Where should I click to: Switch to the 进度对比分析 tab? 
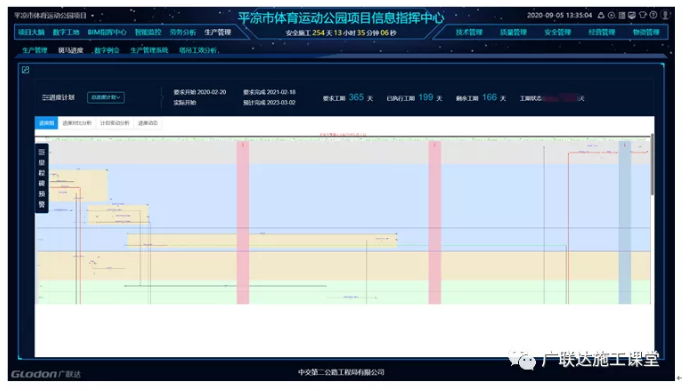(x=77, y=123)
